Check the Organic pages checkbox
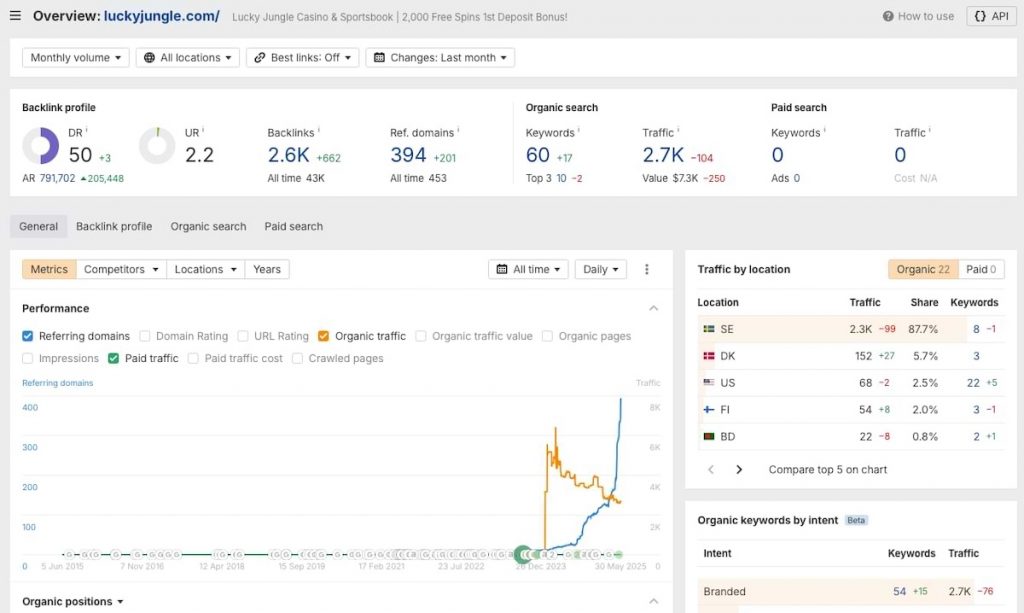The width and height of the screenshot is (1024, 613). pyautogui.click(x=547, y=336)
